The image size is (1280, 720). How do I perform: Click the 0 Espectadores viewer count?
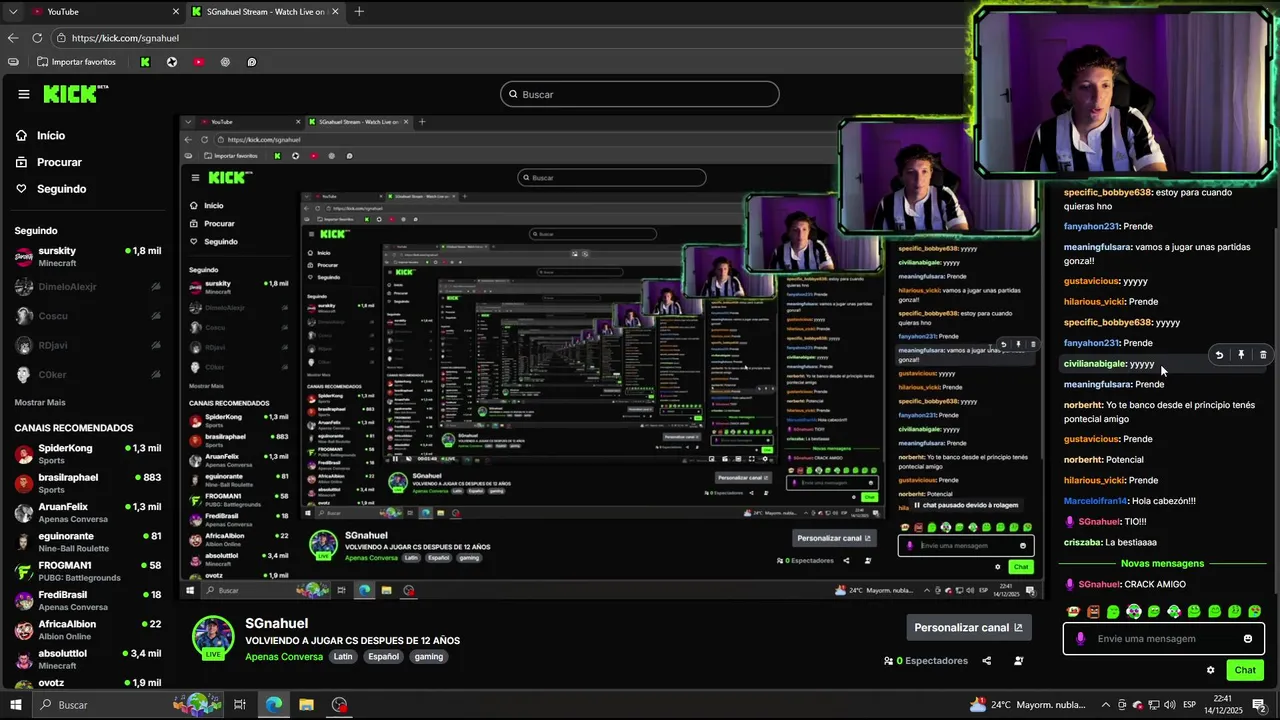pyautogui.click(x=926, y=661)
